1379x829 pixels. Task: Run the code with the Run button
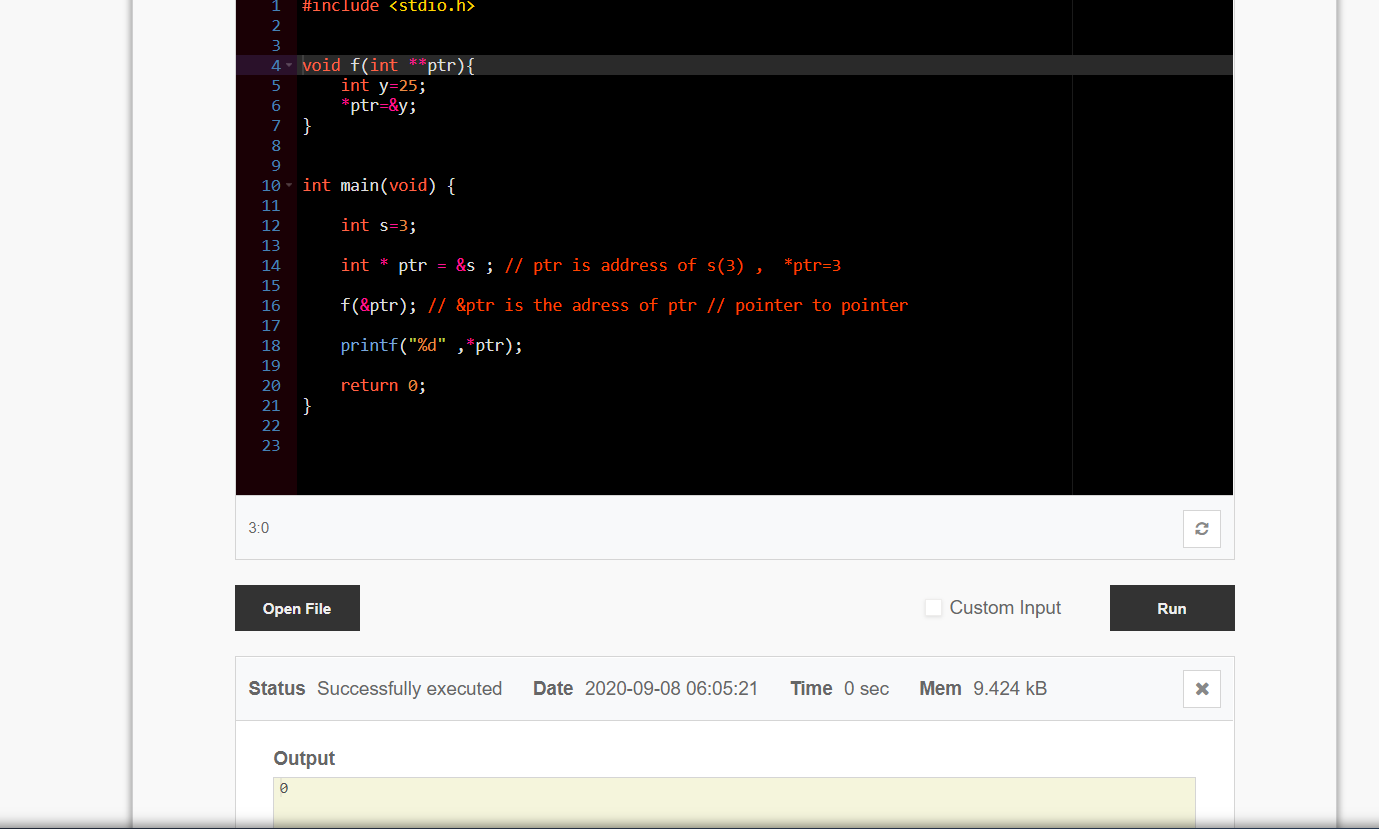1172,608
